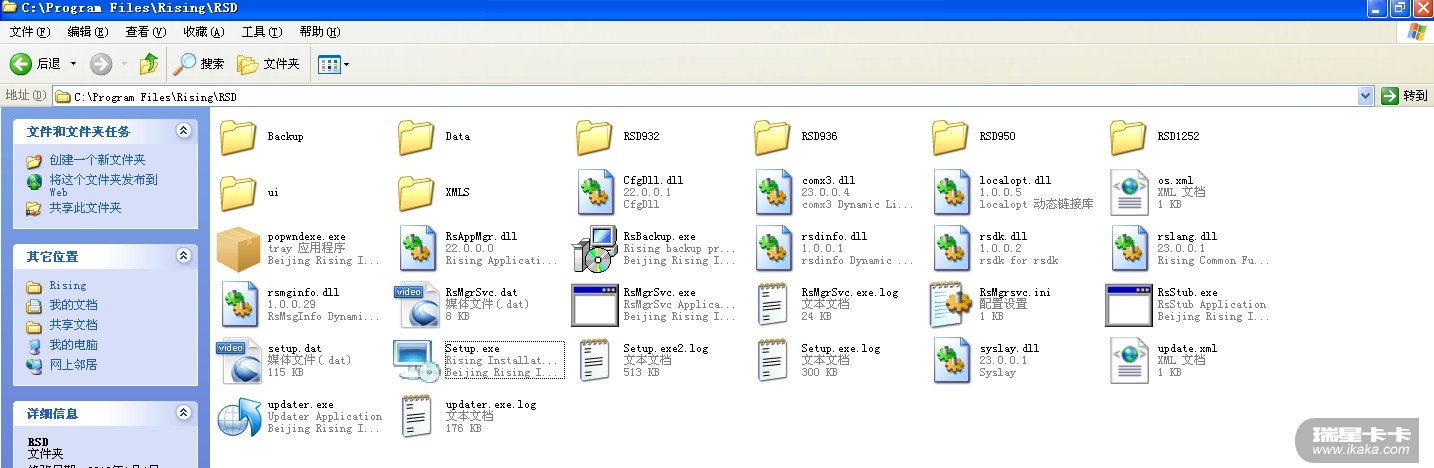Select the rsmginfo.dll file icon

(240, 305)
